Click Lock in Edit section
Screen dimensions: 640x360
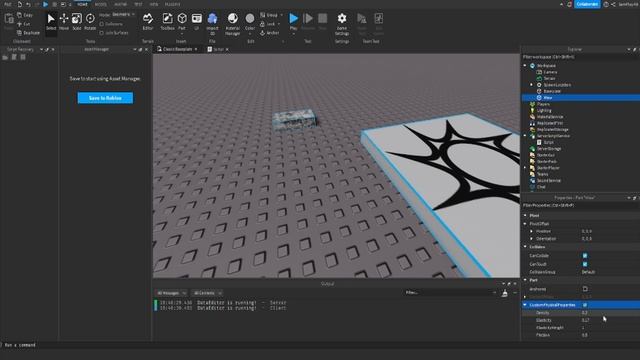pyautogui.click(x=270, y=24)
